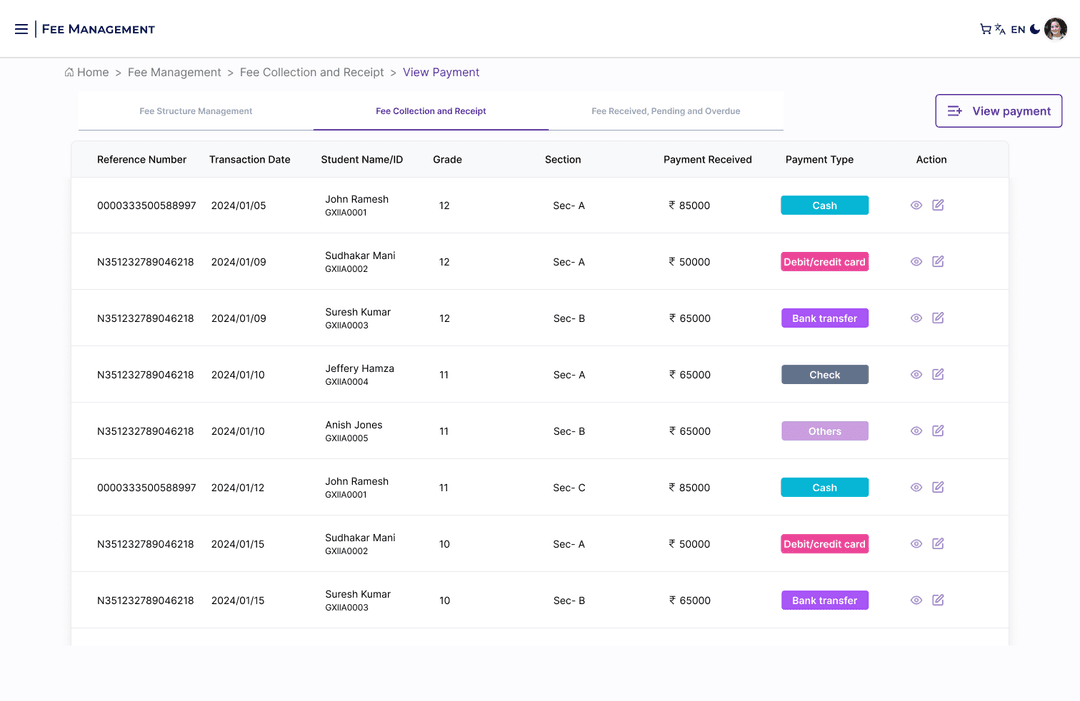Click the View Payment breadcrumb link
This screenshot has width=1080, height=701.
[x=441, y=72]
